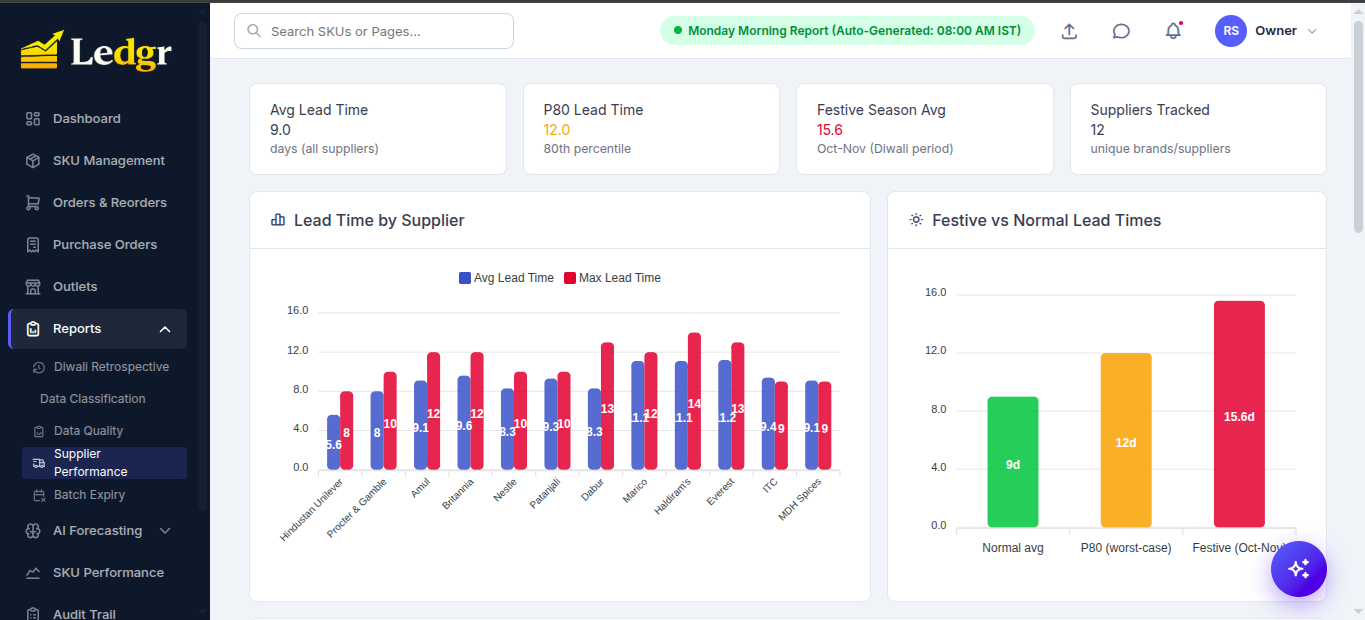The width and height of the screenshot is (1365, 620).
Task: Open the notifications bell
Action: click(x=1174, y=31)
